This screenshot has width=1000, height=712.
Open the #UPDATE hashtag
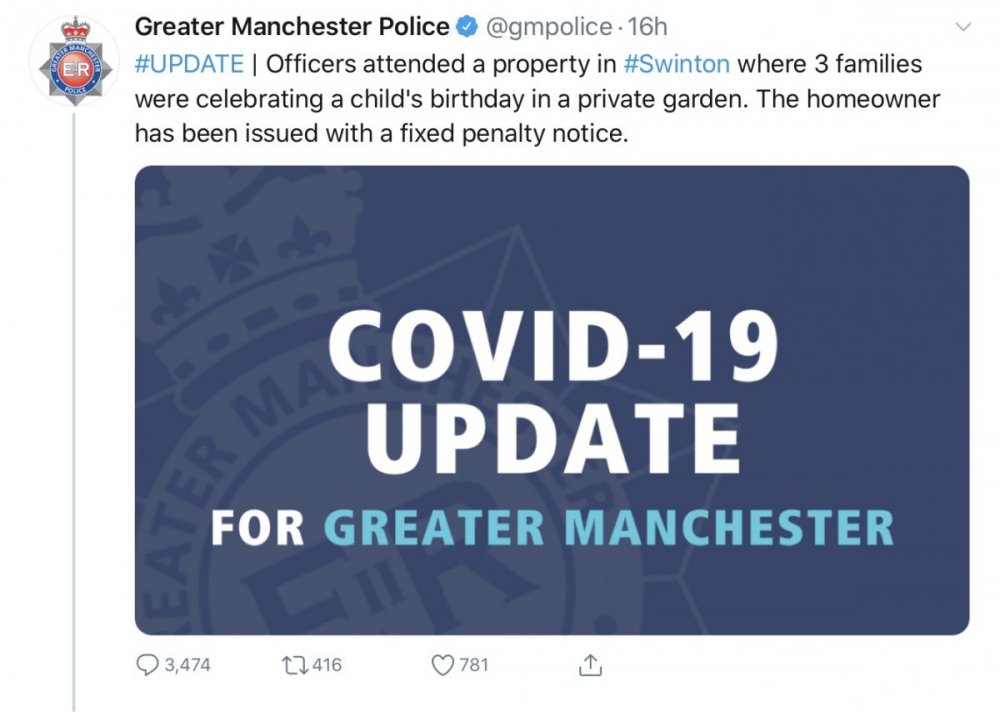(188, 65)
